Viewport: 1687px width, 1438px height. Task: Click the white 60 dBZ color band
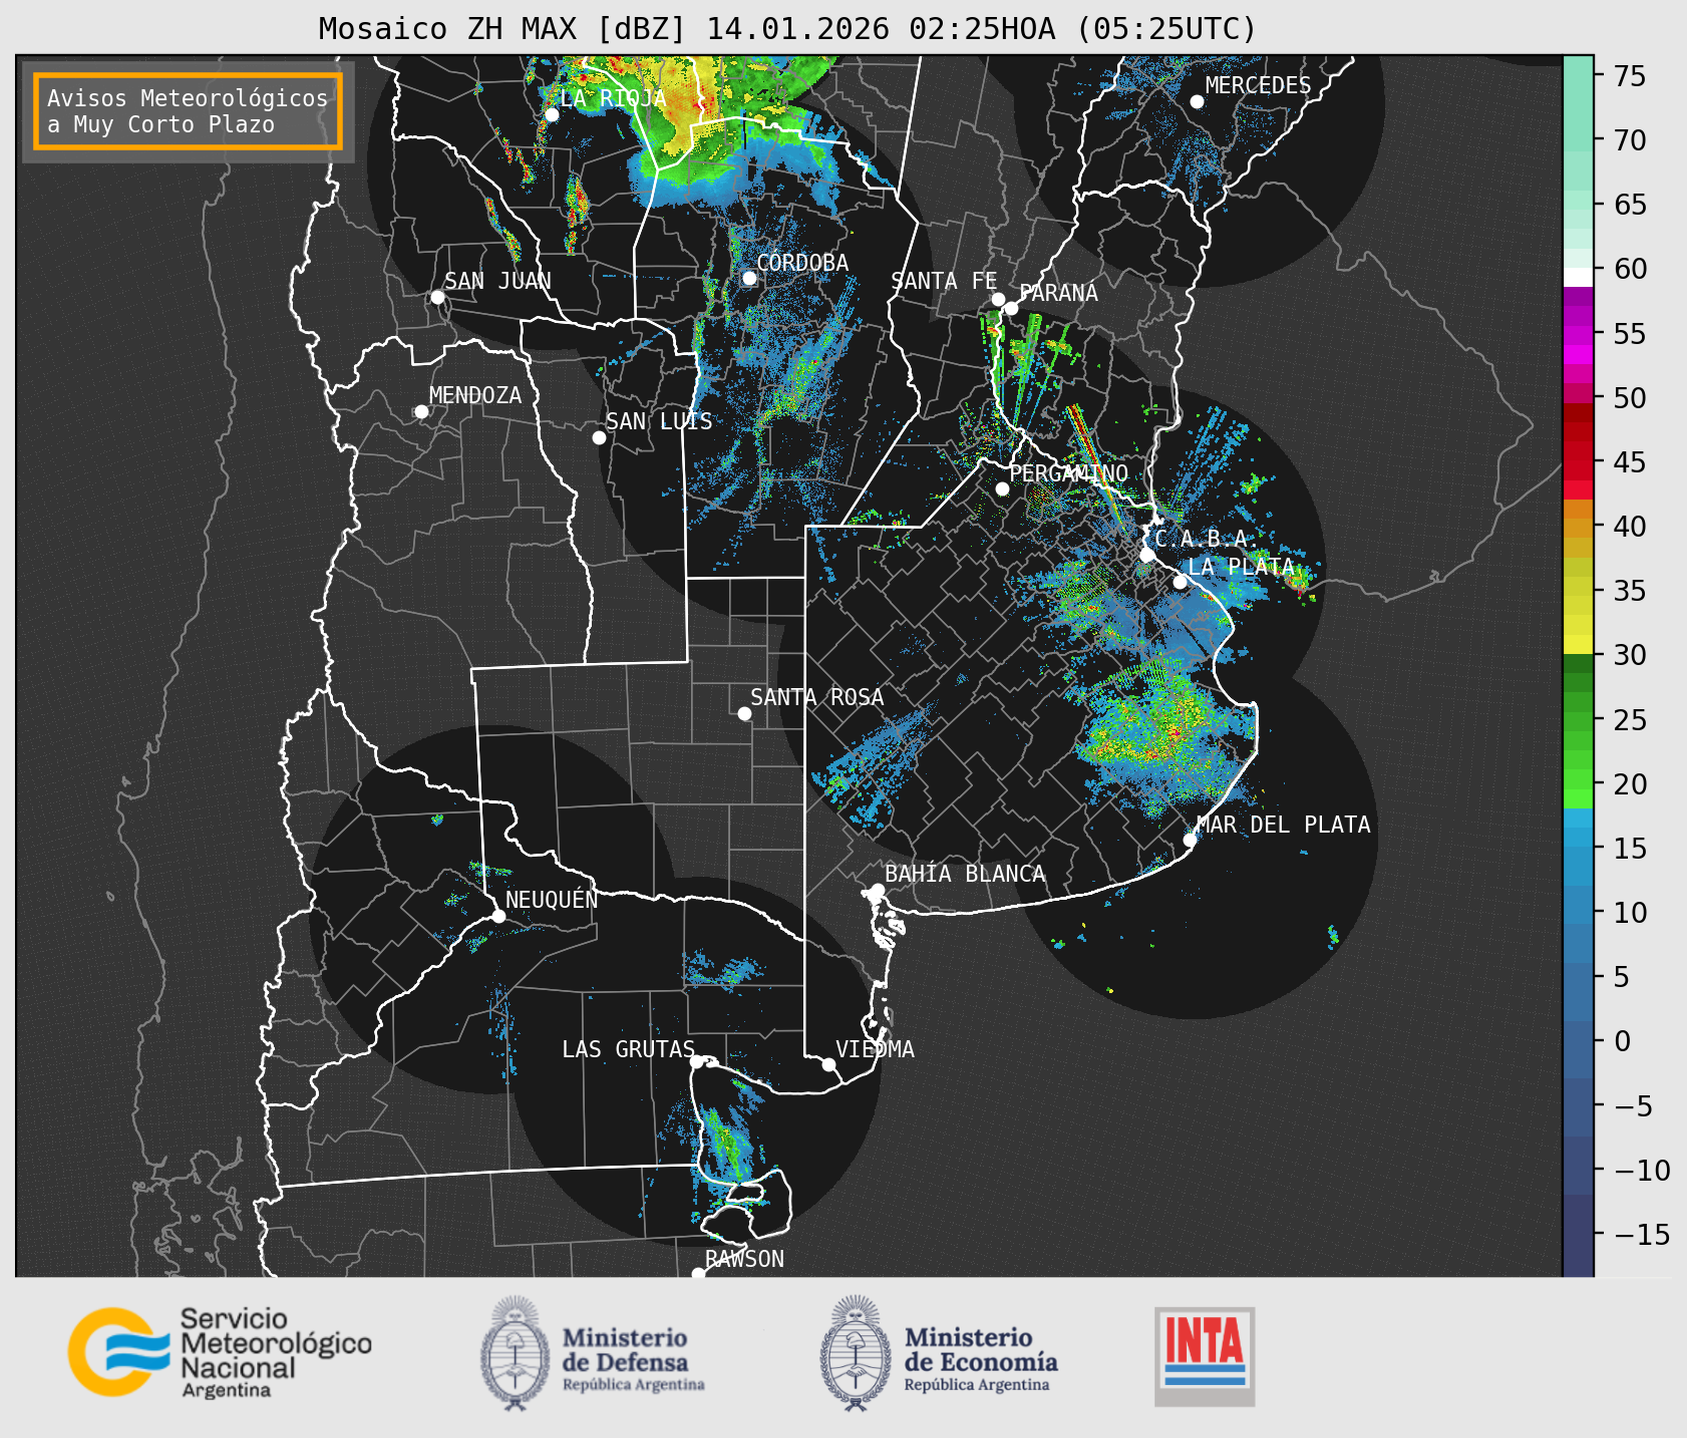point(1578,277)
